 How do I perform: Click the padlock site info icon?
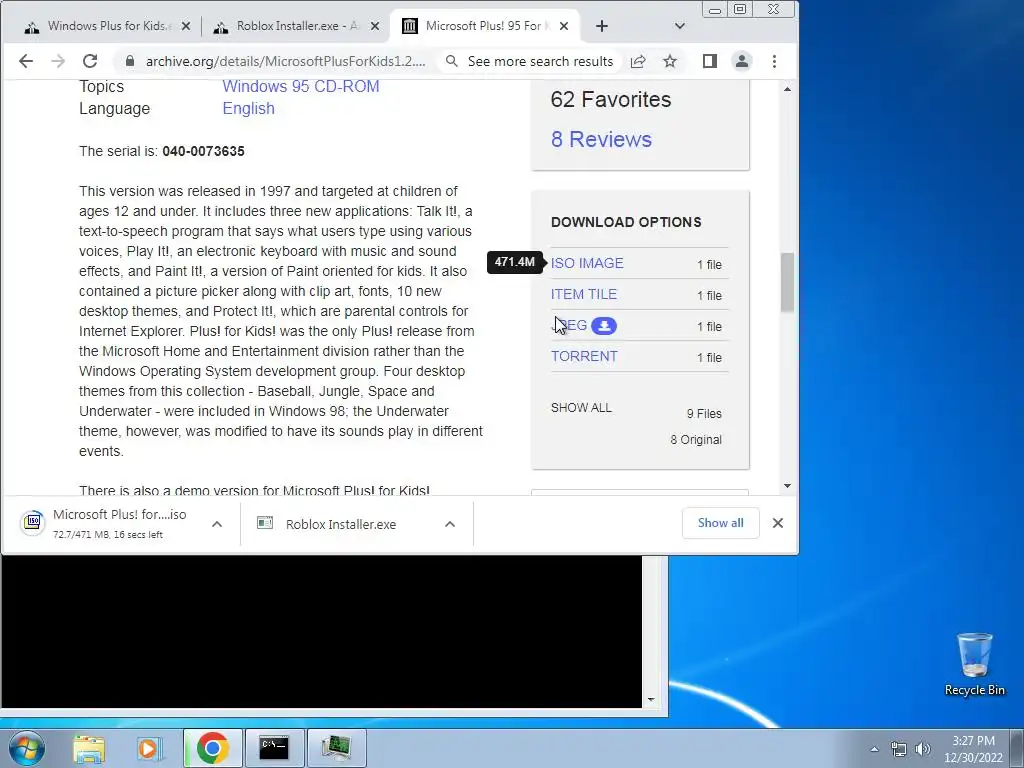[x=130, y=61]
